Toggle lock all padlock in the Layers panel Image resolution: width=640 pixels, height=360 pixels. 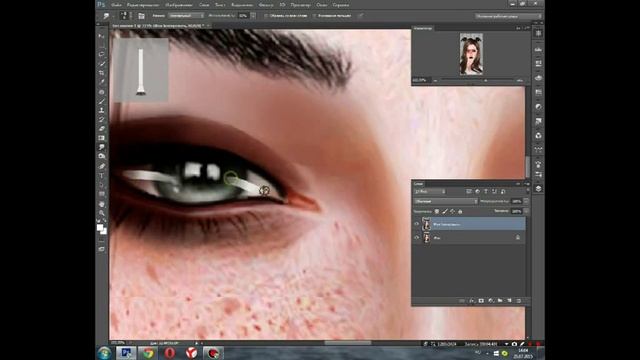[460, 211]
